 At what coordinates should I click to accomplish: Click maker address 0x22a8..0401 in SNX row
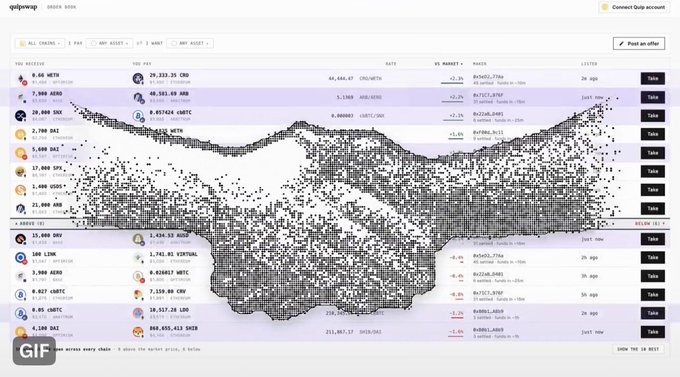488,114
